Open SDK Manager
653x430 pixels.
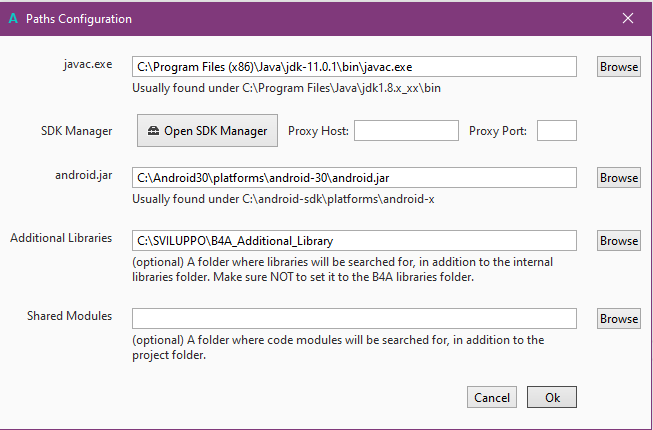click(207, 131)
